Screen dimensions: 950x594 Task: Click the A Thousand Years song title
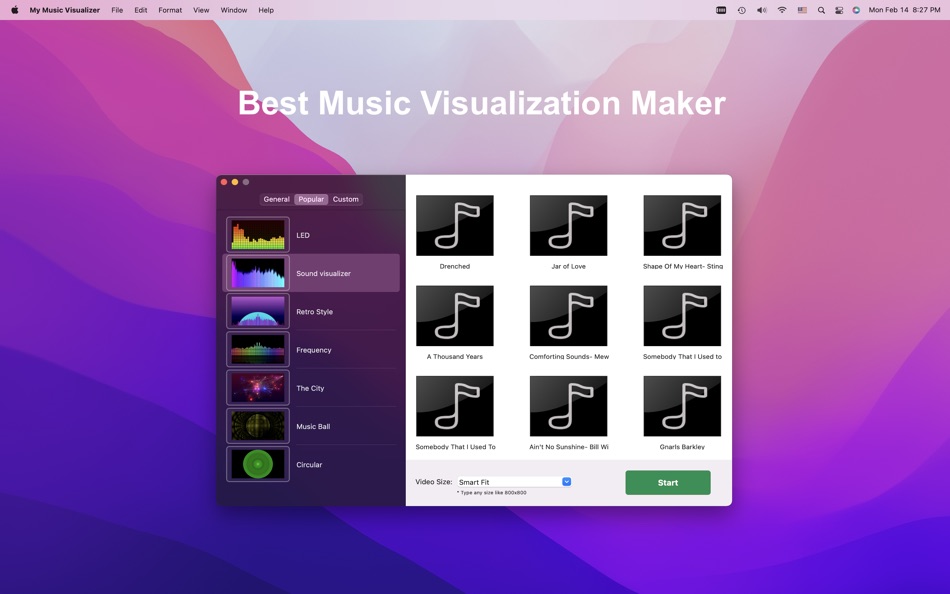(454, 356)
